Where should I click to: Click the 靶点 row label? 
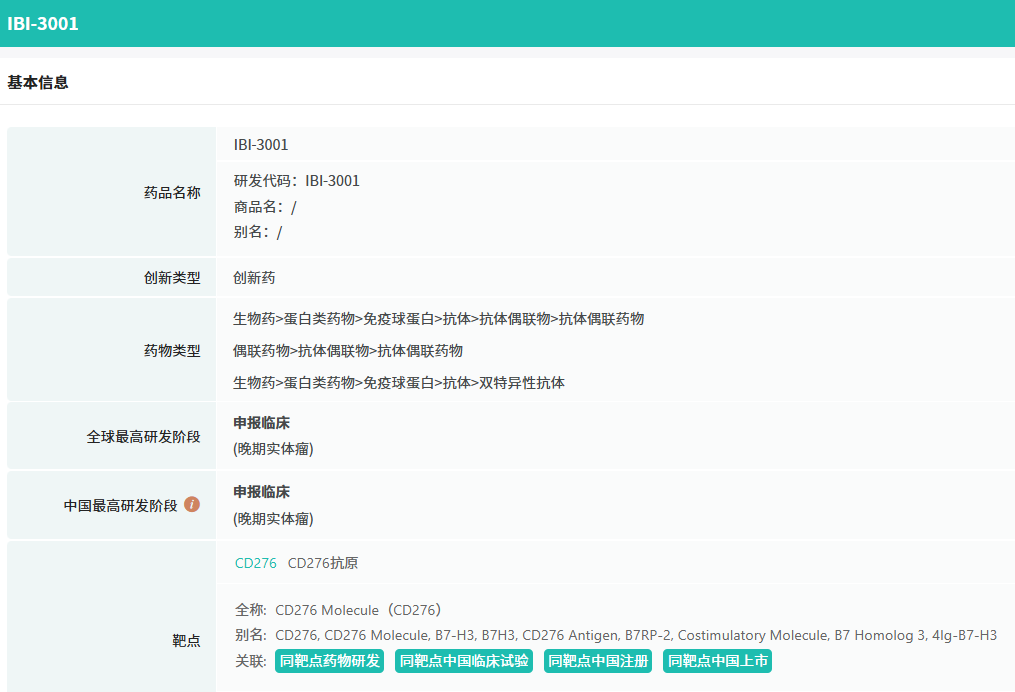[x=186, y=640]
